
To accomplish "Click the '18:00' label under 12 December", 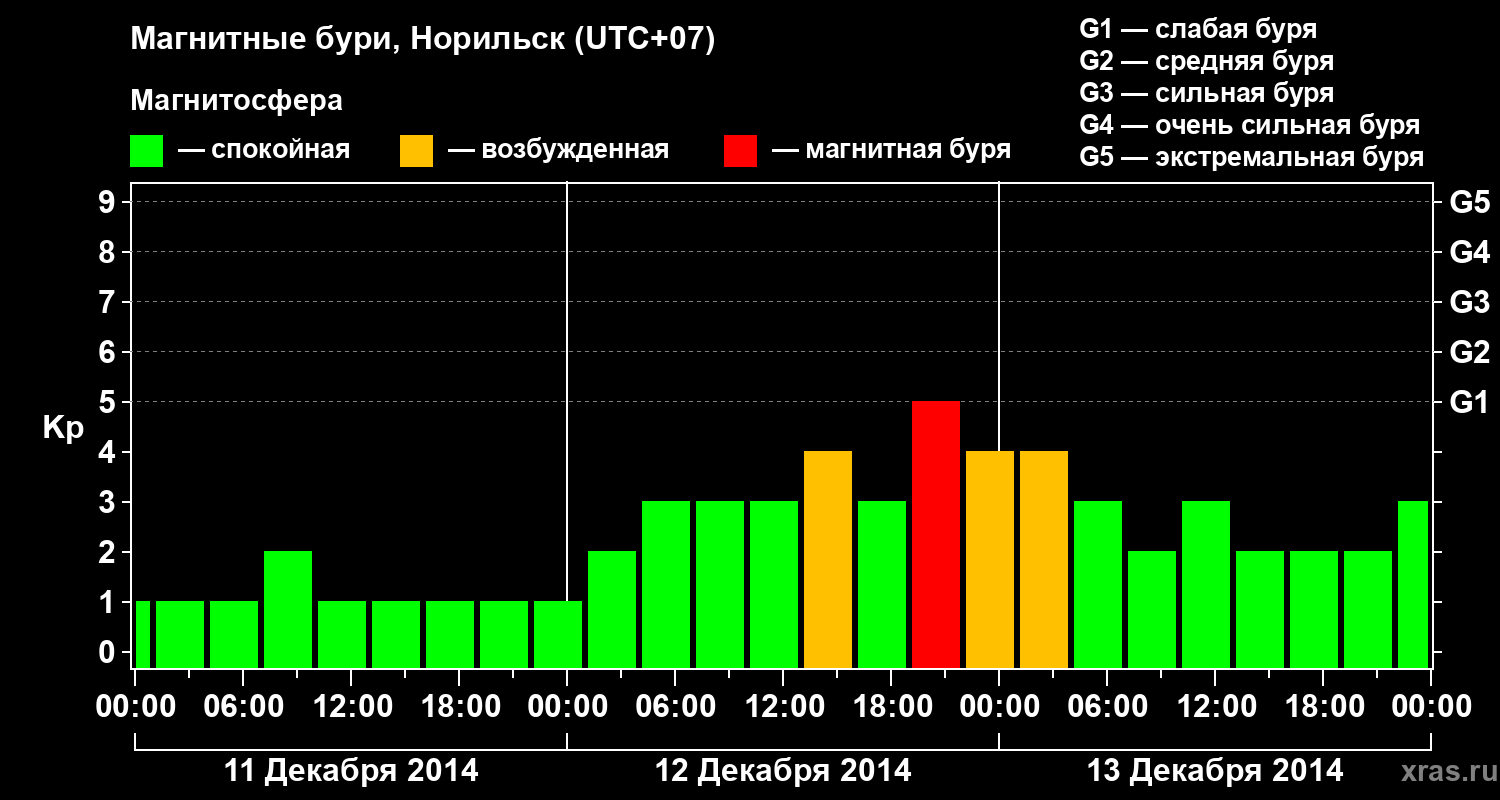I will (x=891, y=707).
